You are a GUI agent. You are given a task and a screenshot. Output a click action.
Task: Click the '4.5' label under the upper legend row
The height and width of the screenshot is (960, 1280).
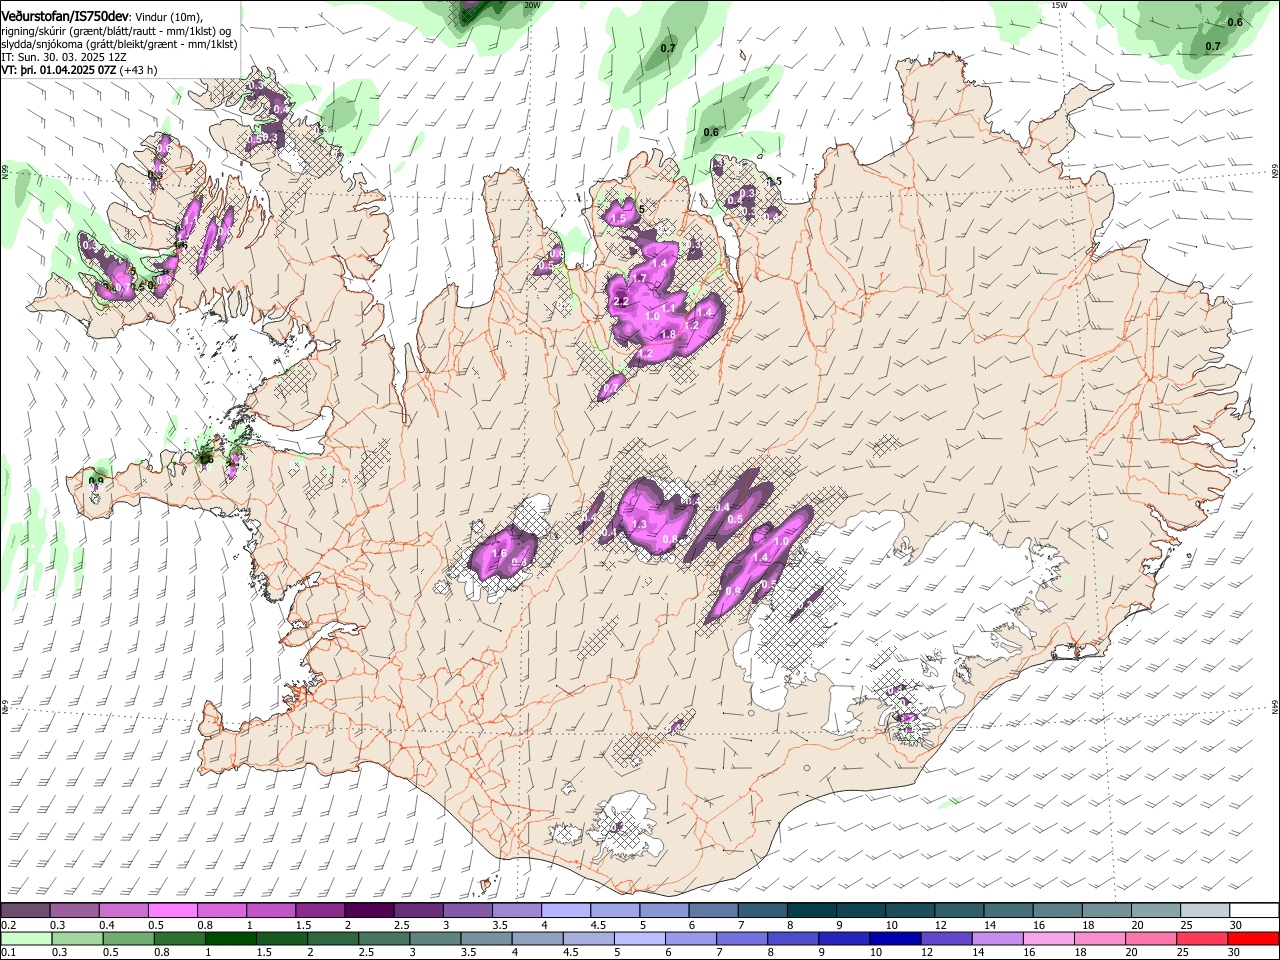598,925
